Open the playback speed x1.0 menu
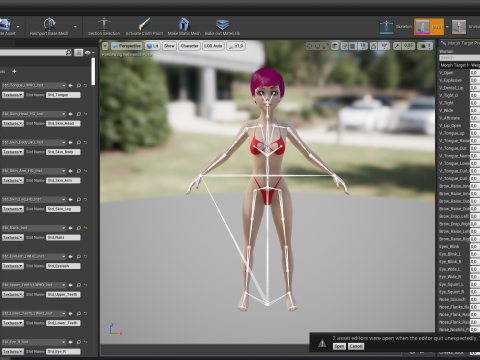 236,46
